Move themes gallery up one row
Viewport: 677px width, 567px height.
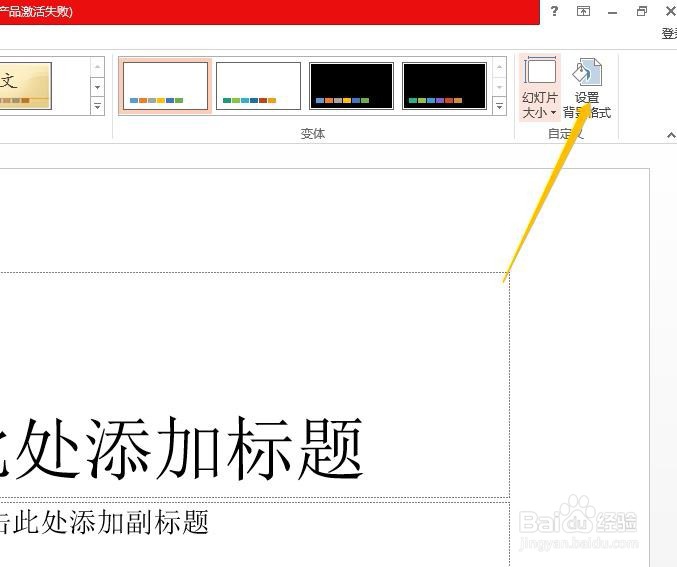(x=97, y=67)
